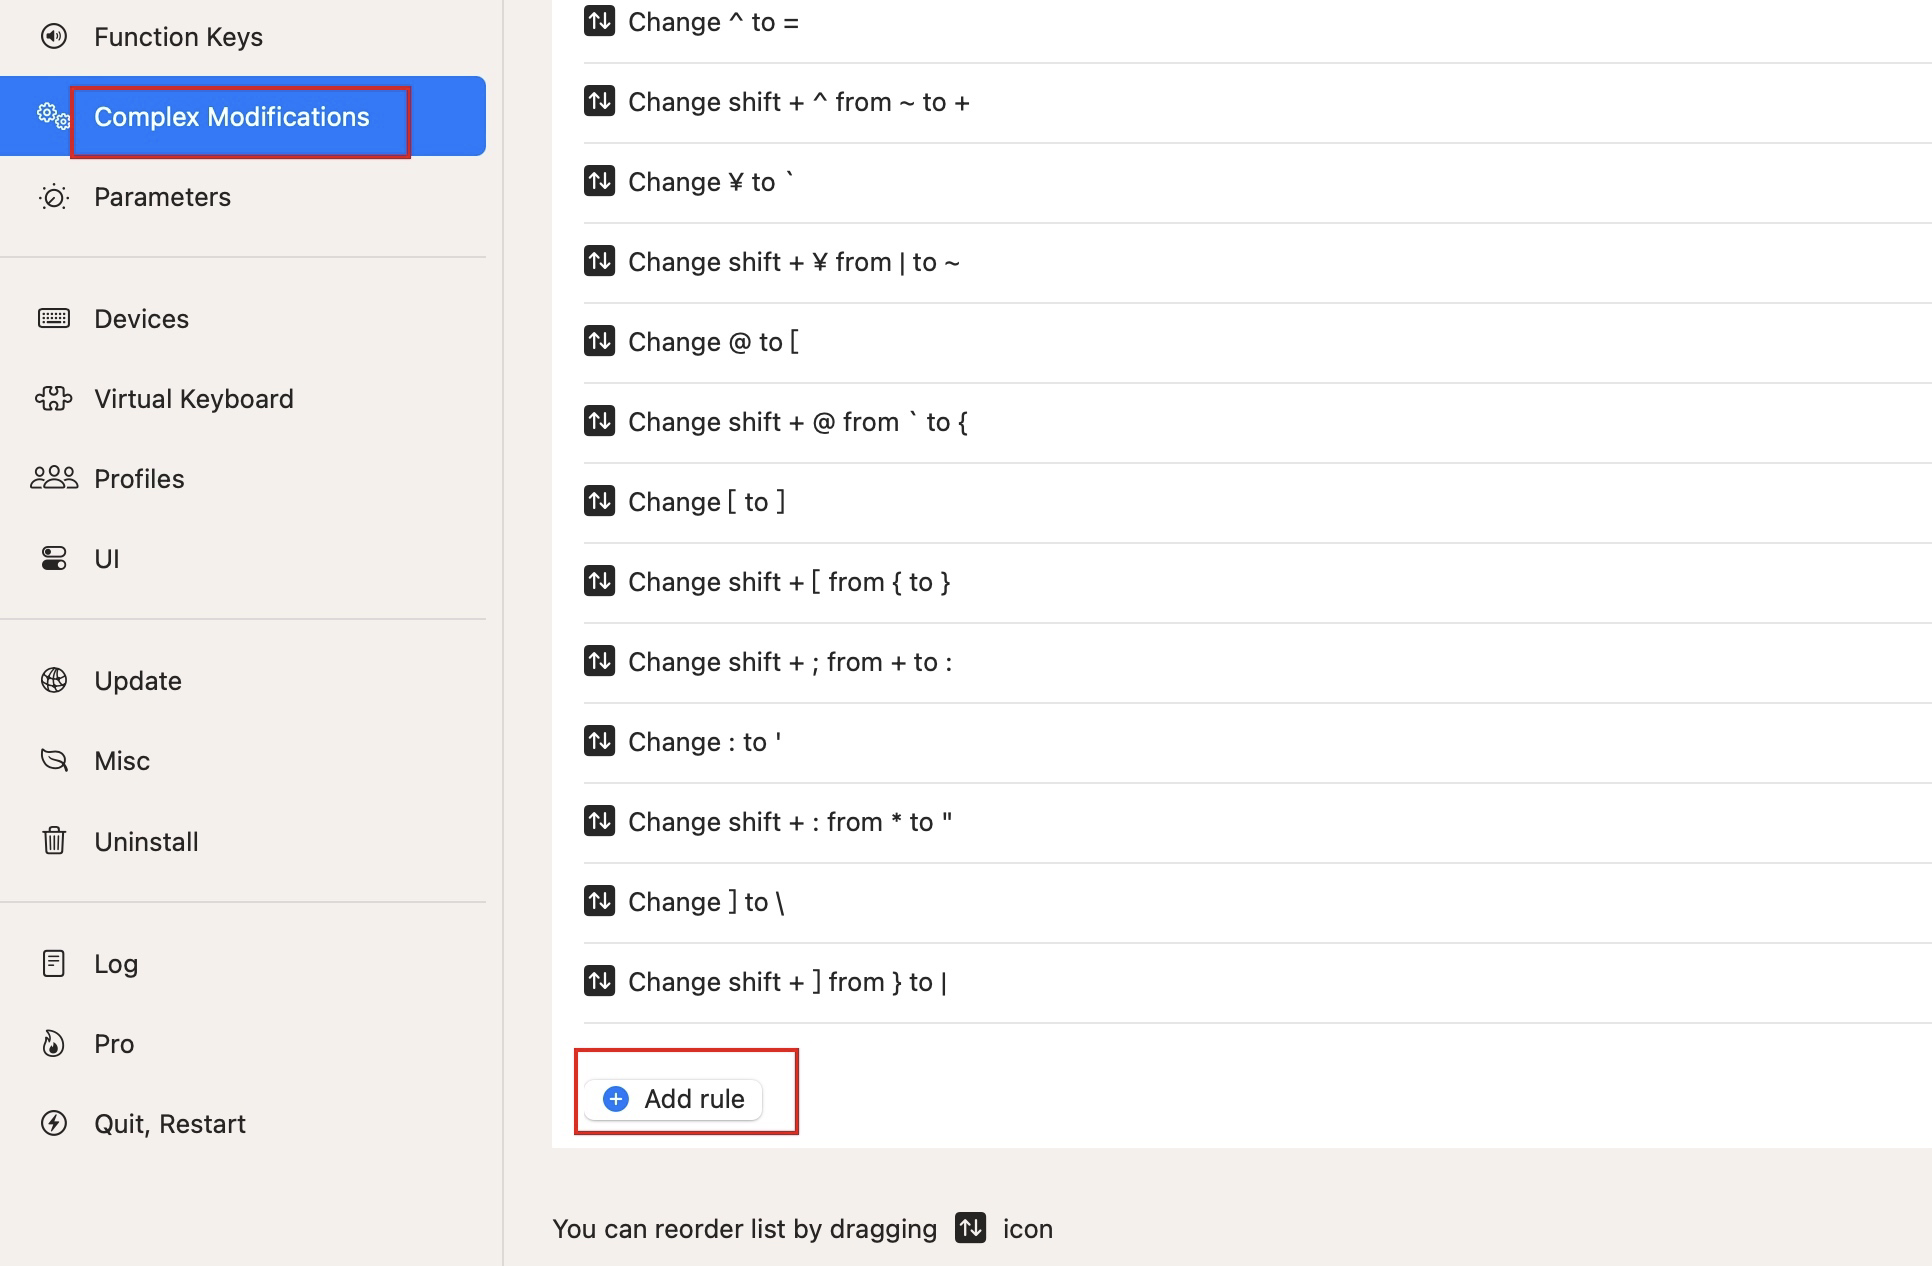Click the Profiles people icon

[54, 479]
